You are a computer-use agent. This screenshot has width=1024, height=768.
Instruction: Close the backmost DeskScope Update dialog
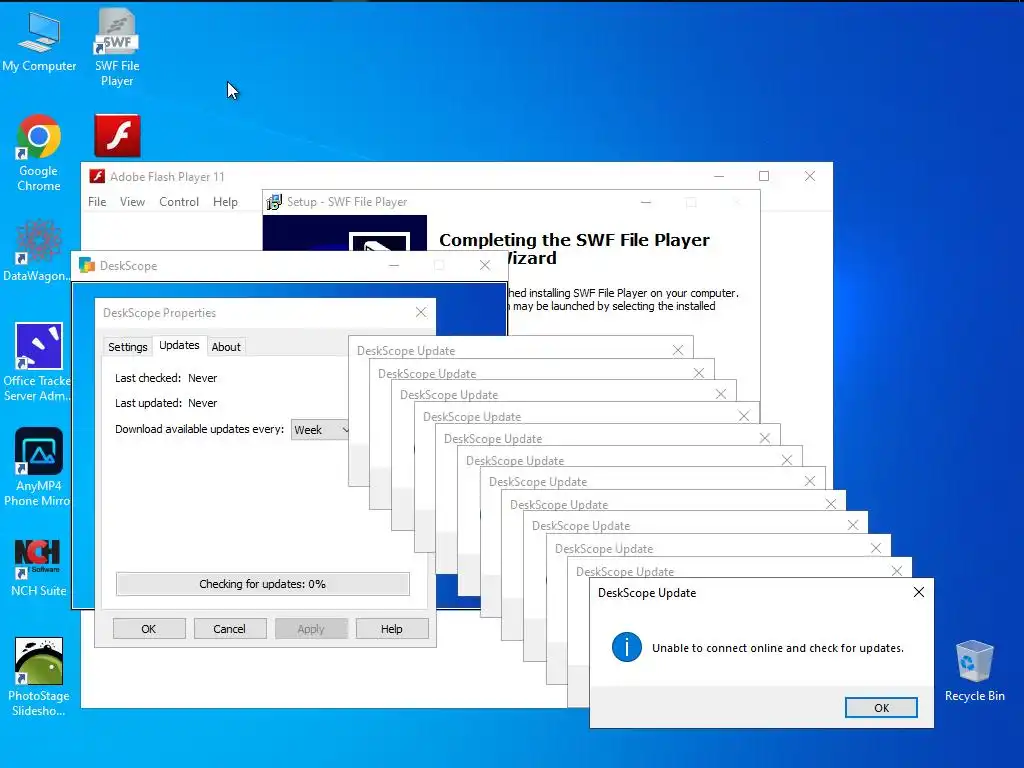point(678,350)
